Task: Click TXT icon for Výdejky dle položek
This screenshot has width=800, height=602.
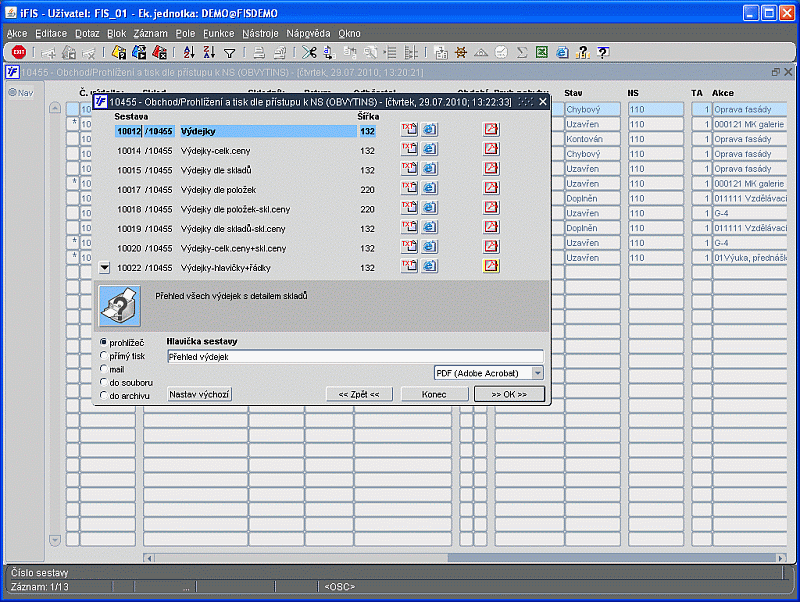Action: 409,188
